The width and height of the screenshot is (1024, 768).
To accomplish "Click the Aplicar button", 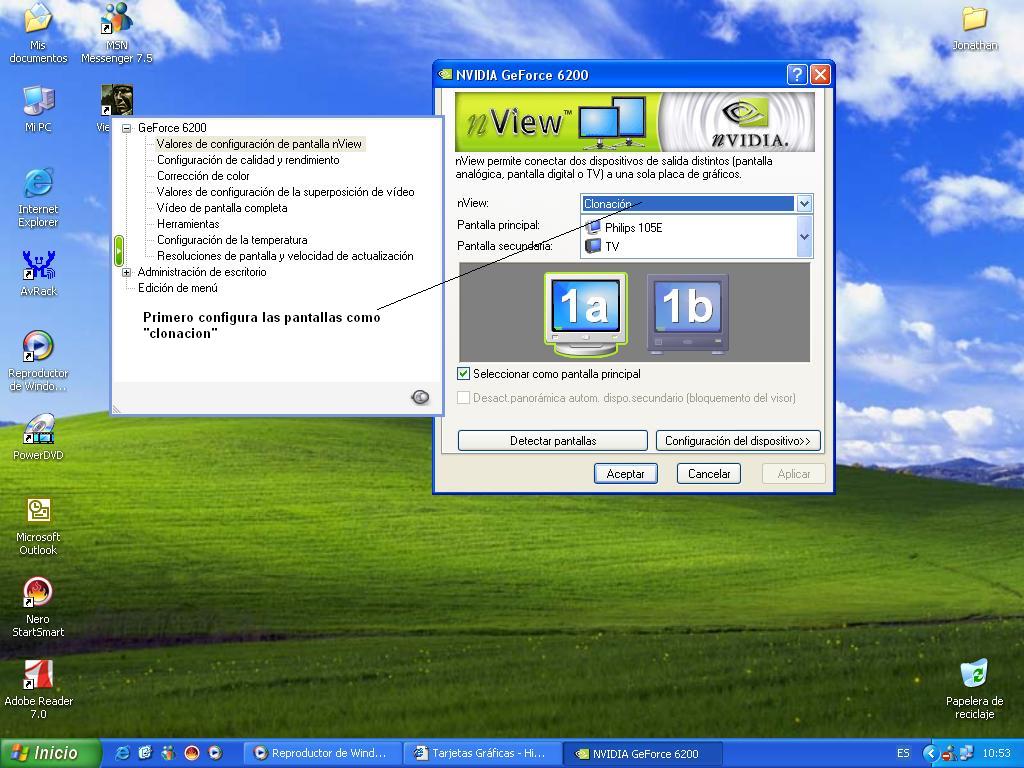I will point(793,473).
